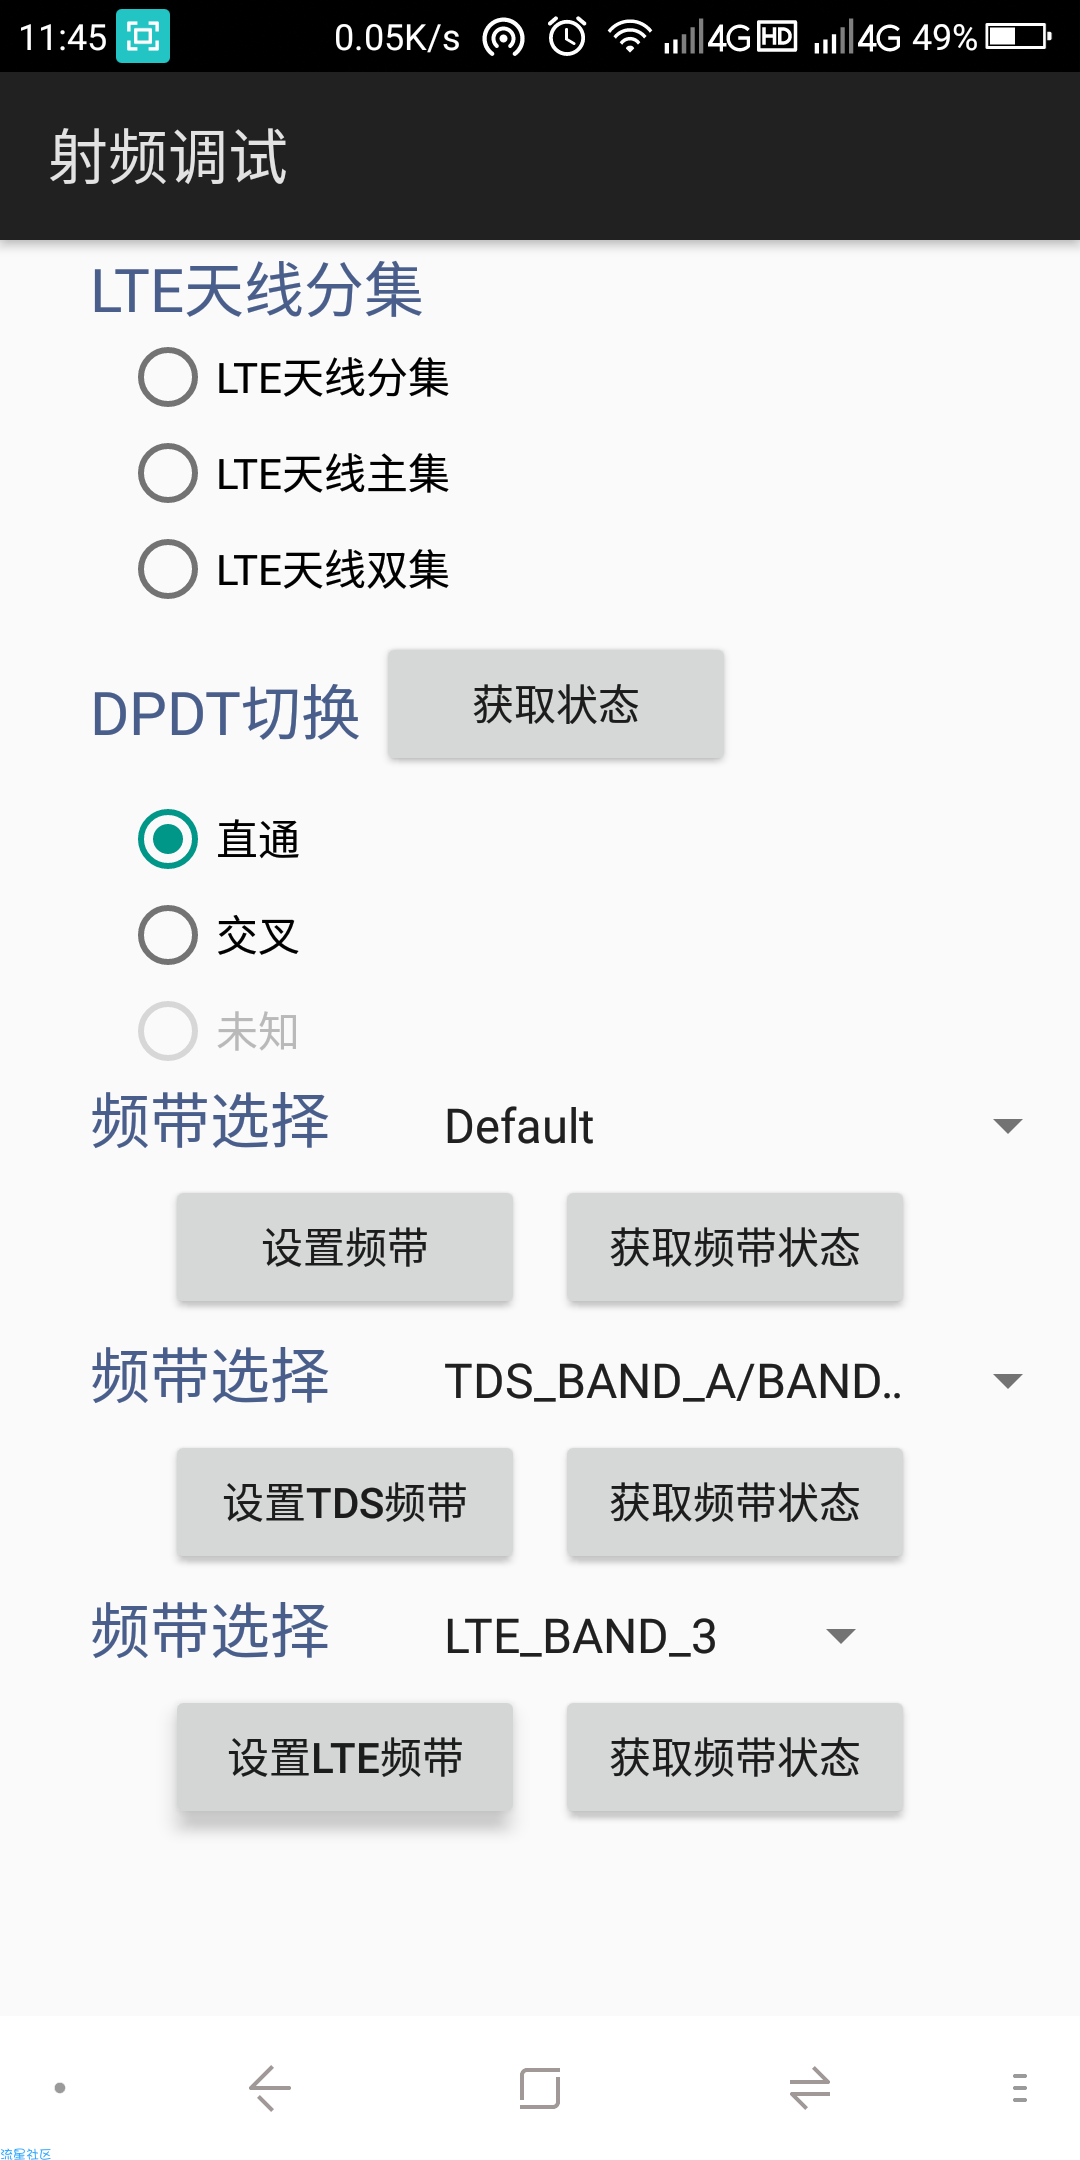The height and width of the screenshot is (2160, 1080).
Task: Tap the Wi-Fi status icon
Action: coord(630,37)
